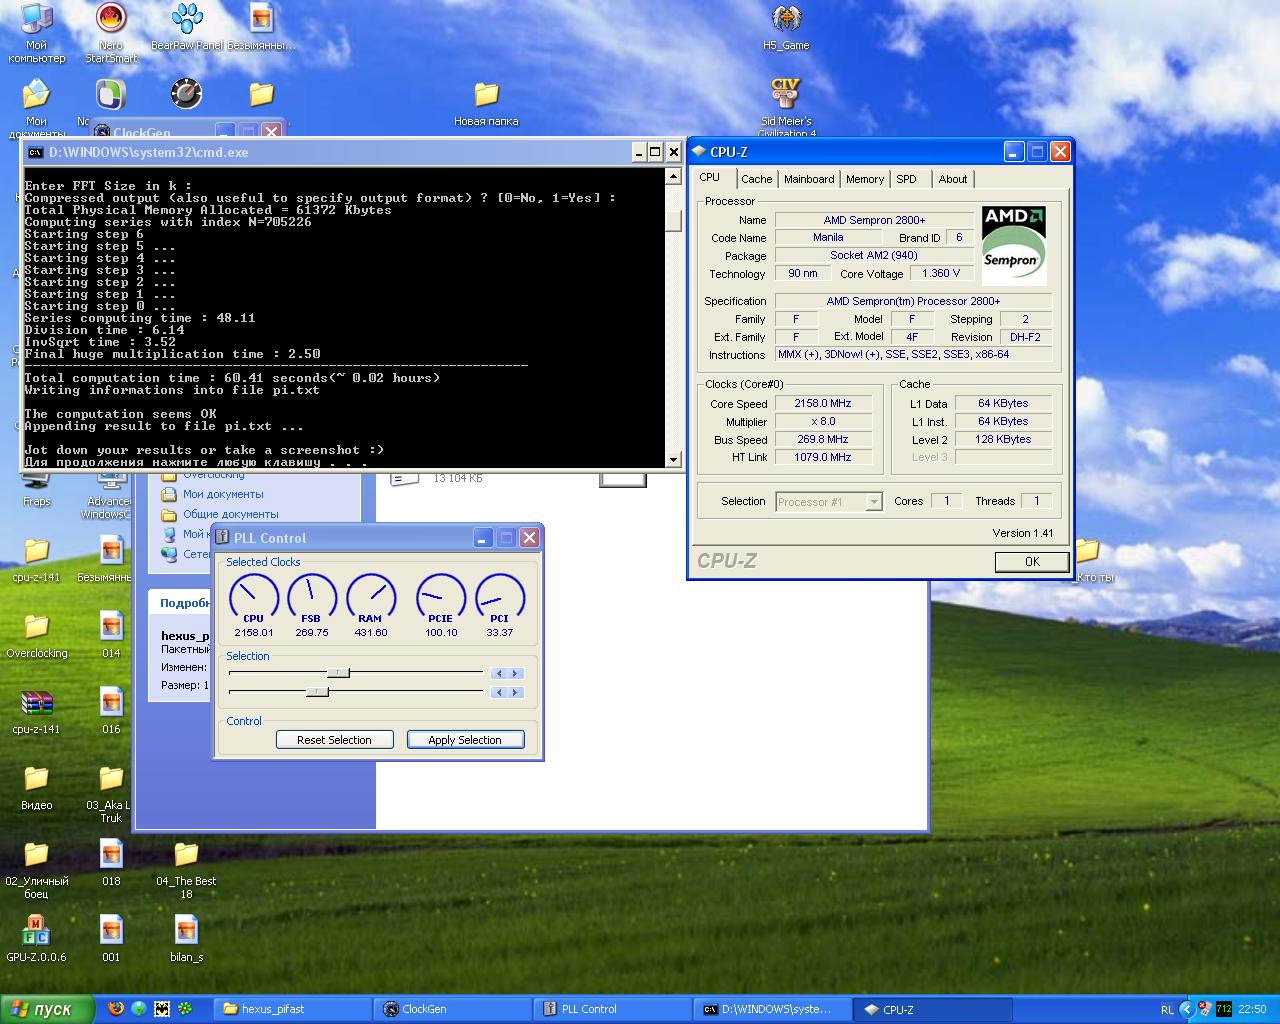Launch Firefox from the quick launch bar

(x=116, y=1009)
